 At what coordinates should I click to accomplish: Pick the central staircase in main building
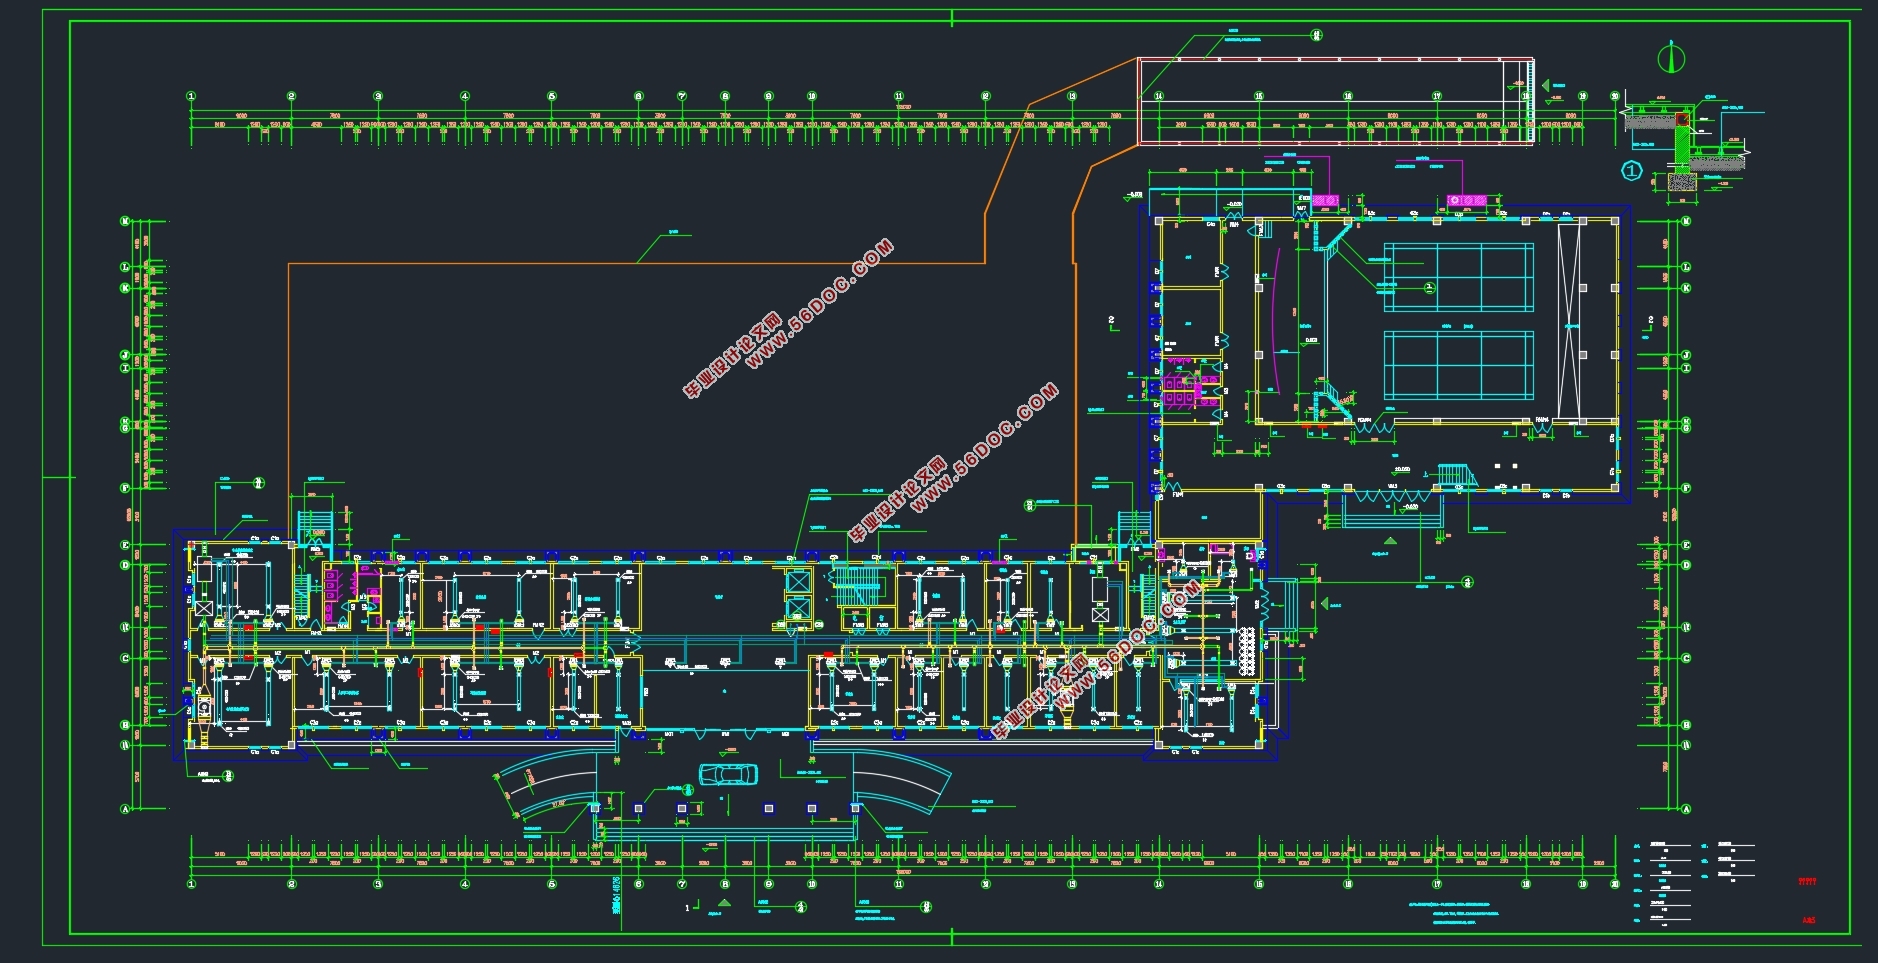pyautogui.click(x=856, y=587)
